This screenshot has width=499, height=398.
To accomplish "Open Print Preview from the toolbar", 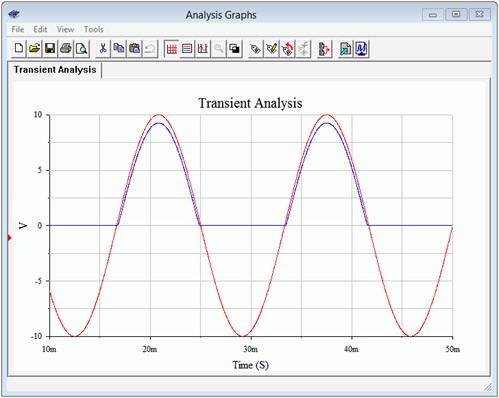I will (x=81, y=49).
